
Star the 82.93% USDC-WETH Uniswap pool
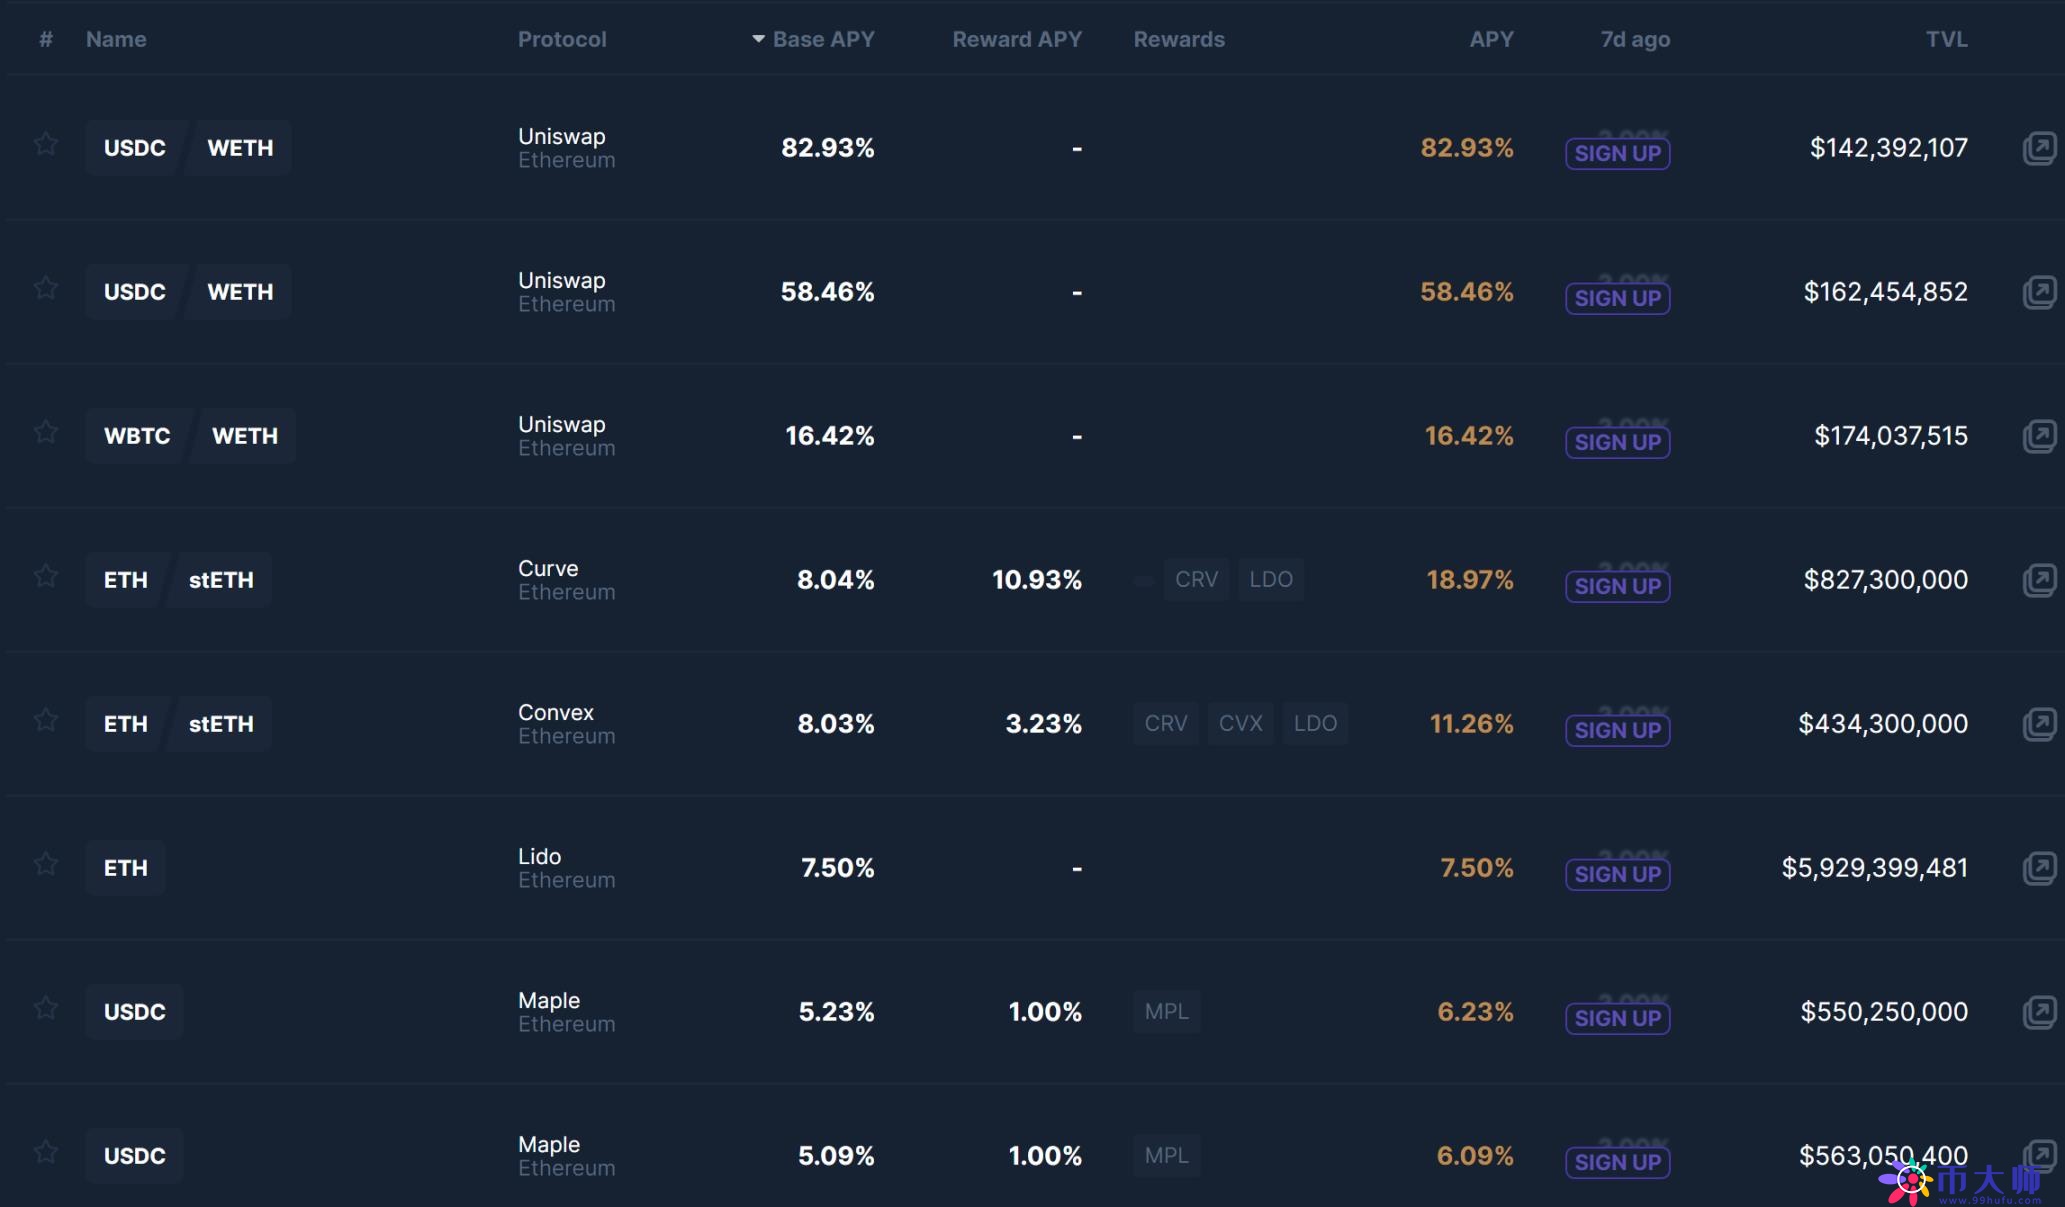(46, 145)
